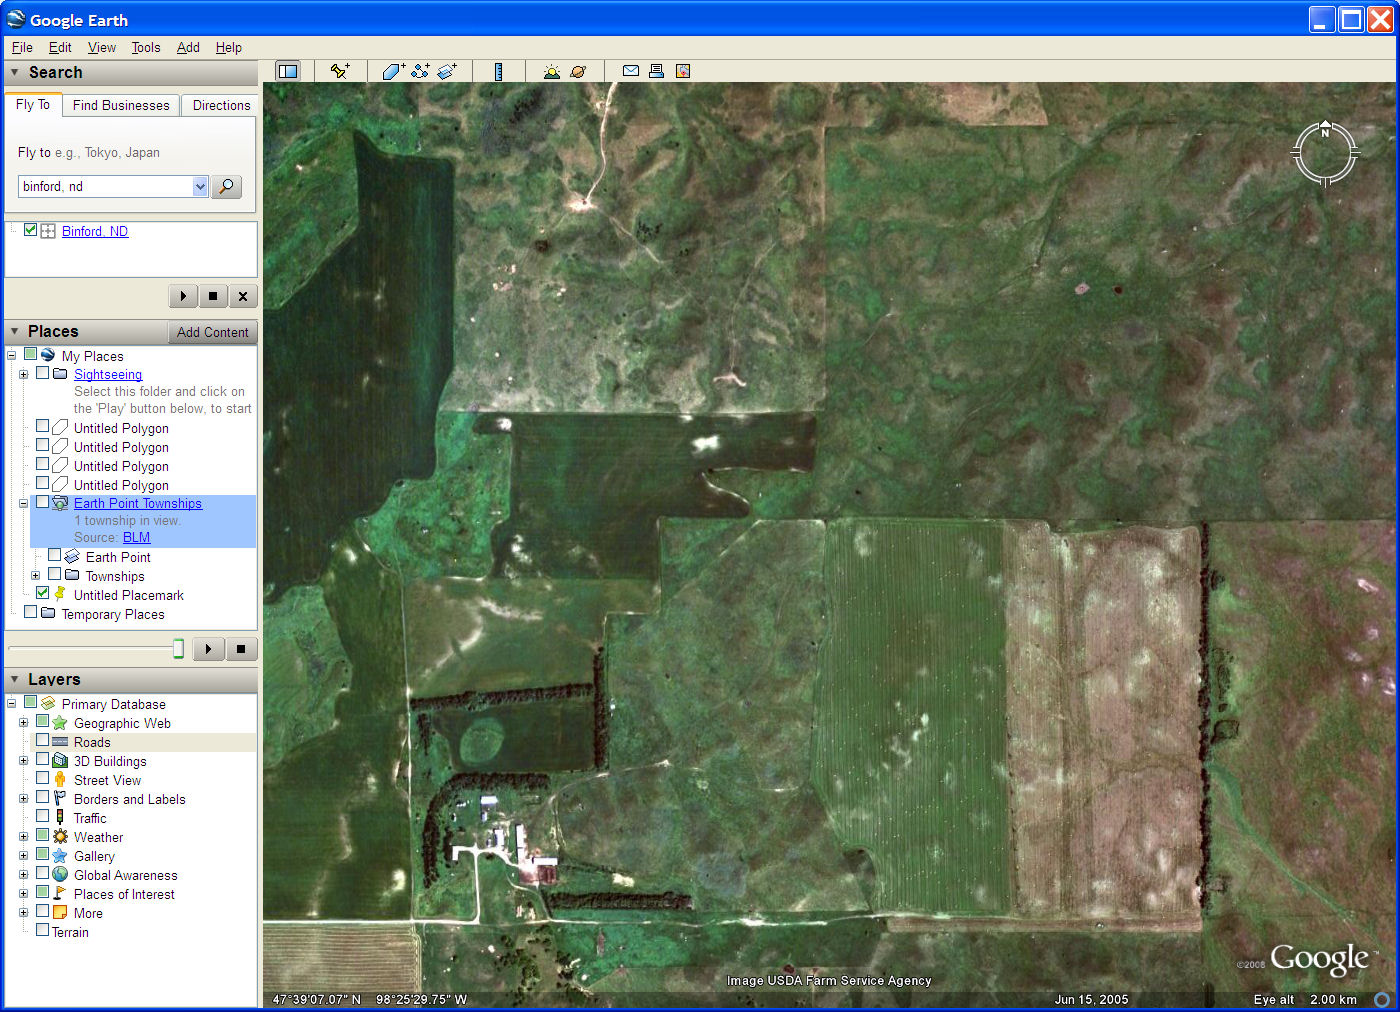Enable the Temporary Places checkbox
The height and width of the screenshot is (1012, 1400).
(x=30, y=613)
